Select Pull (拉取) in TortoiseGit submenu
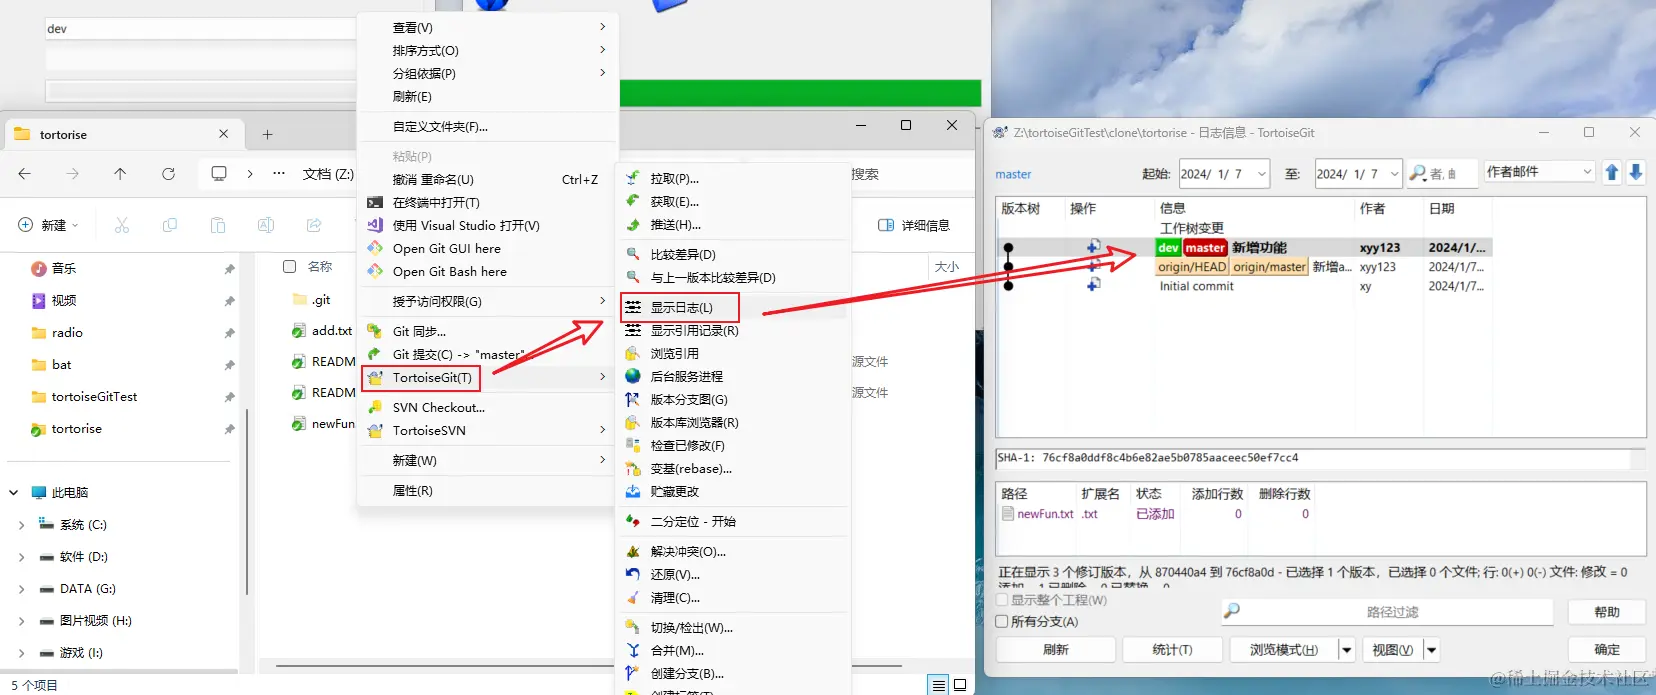 (674, 179)
